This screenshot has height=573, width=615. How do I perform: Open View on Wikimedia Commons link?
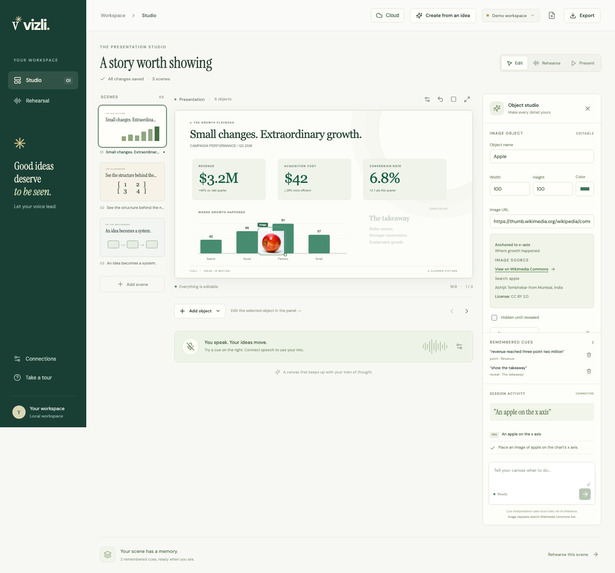tap(525, 269)
